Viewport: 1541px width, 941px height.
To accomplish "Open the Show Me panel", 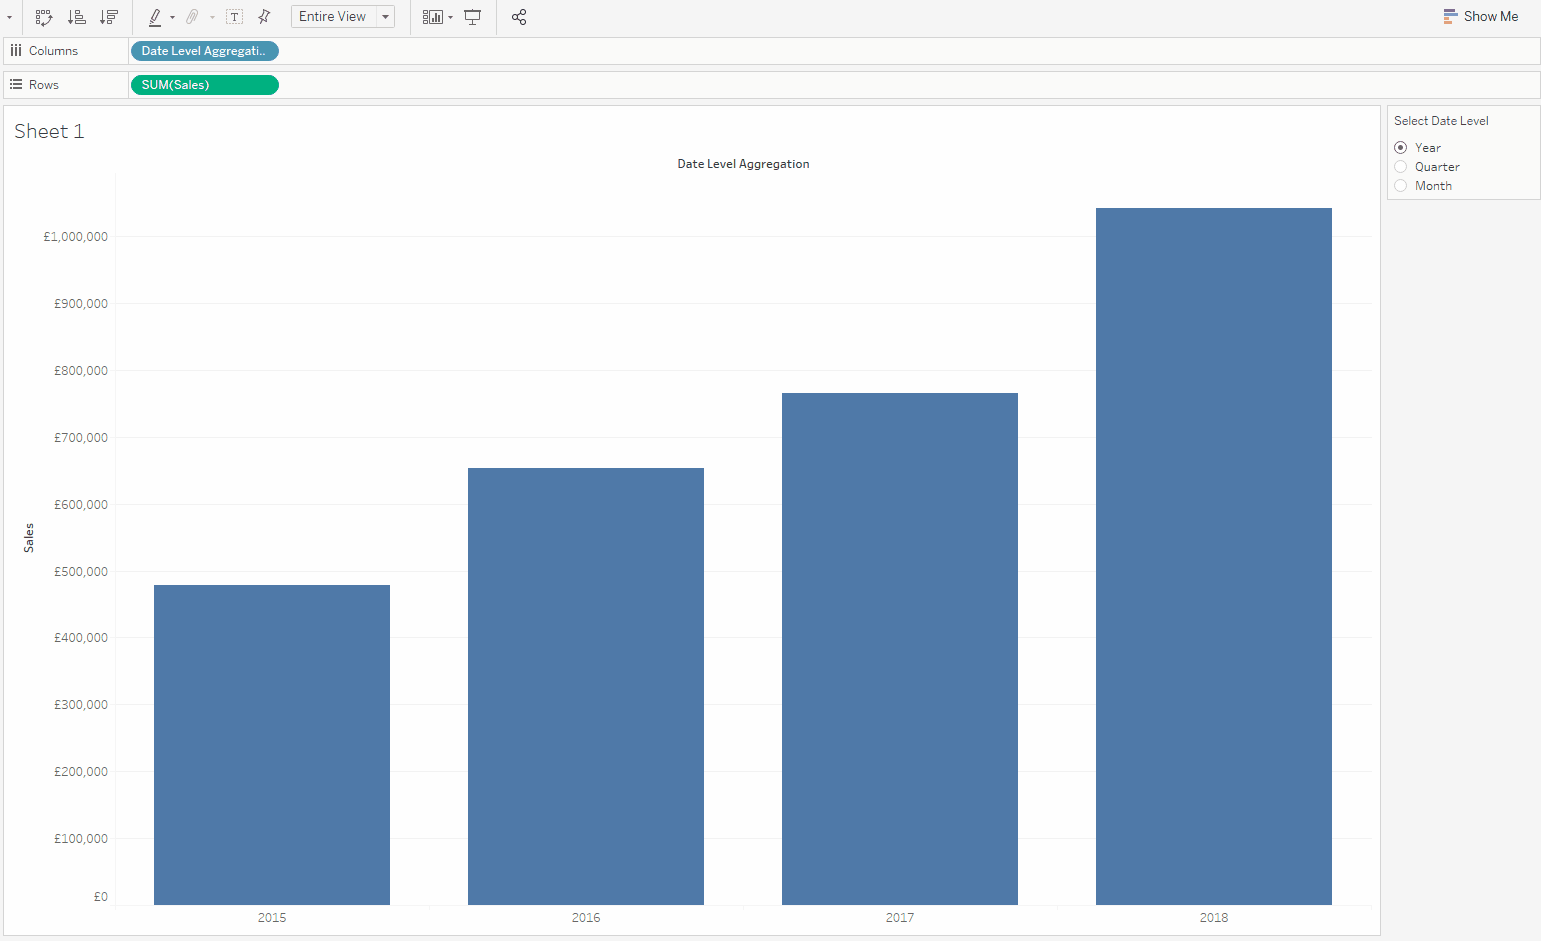I will point(1481,17).
